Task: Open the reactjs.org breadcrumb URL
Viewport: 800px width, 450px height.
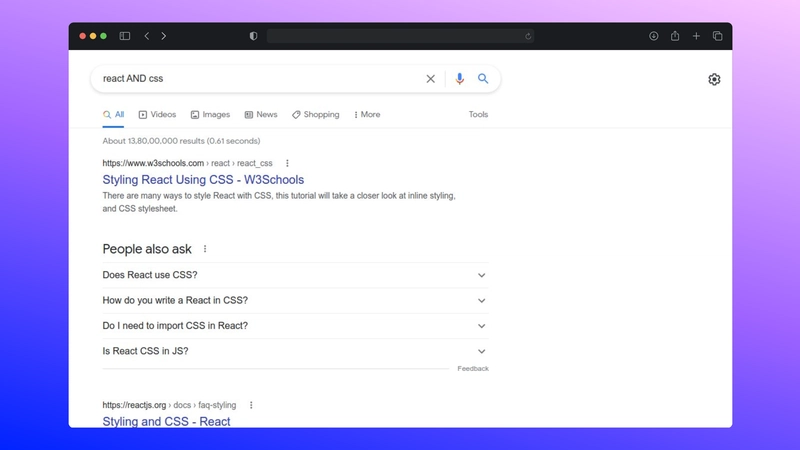Action: (169, 405)
